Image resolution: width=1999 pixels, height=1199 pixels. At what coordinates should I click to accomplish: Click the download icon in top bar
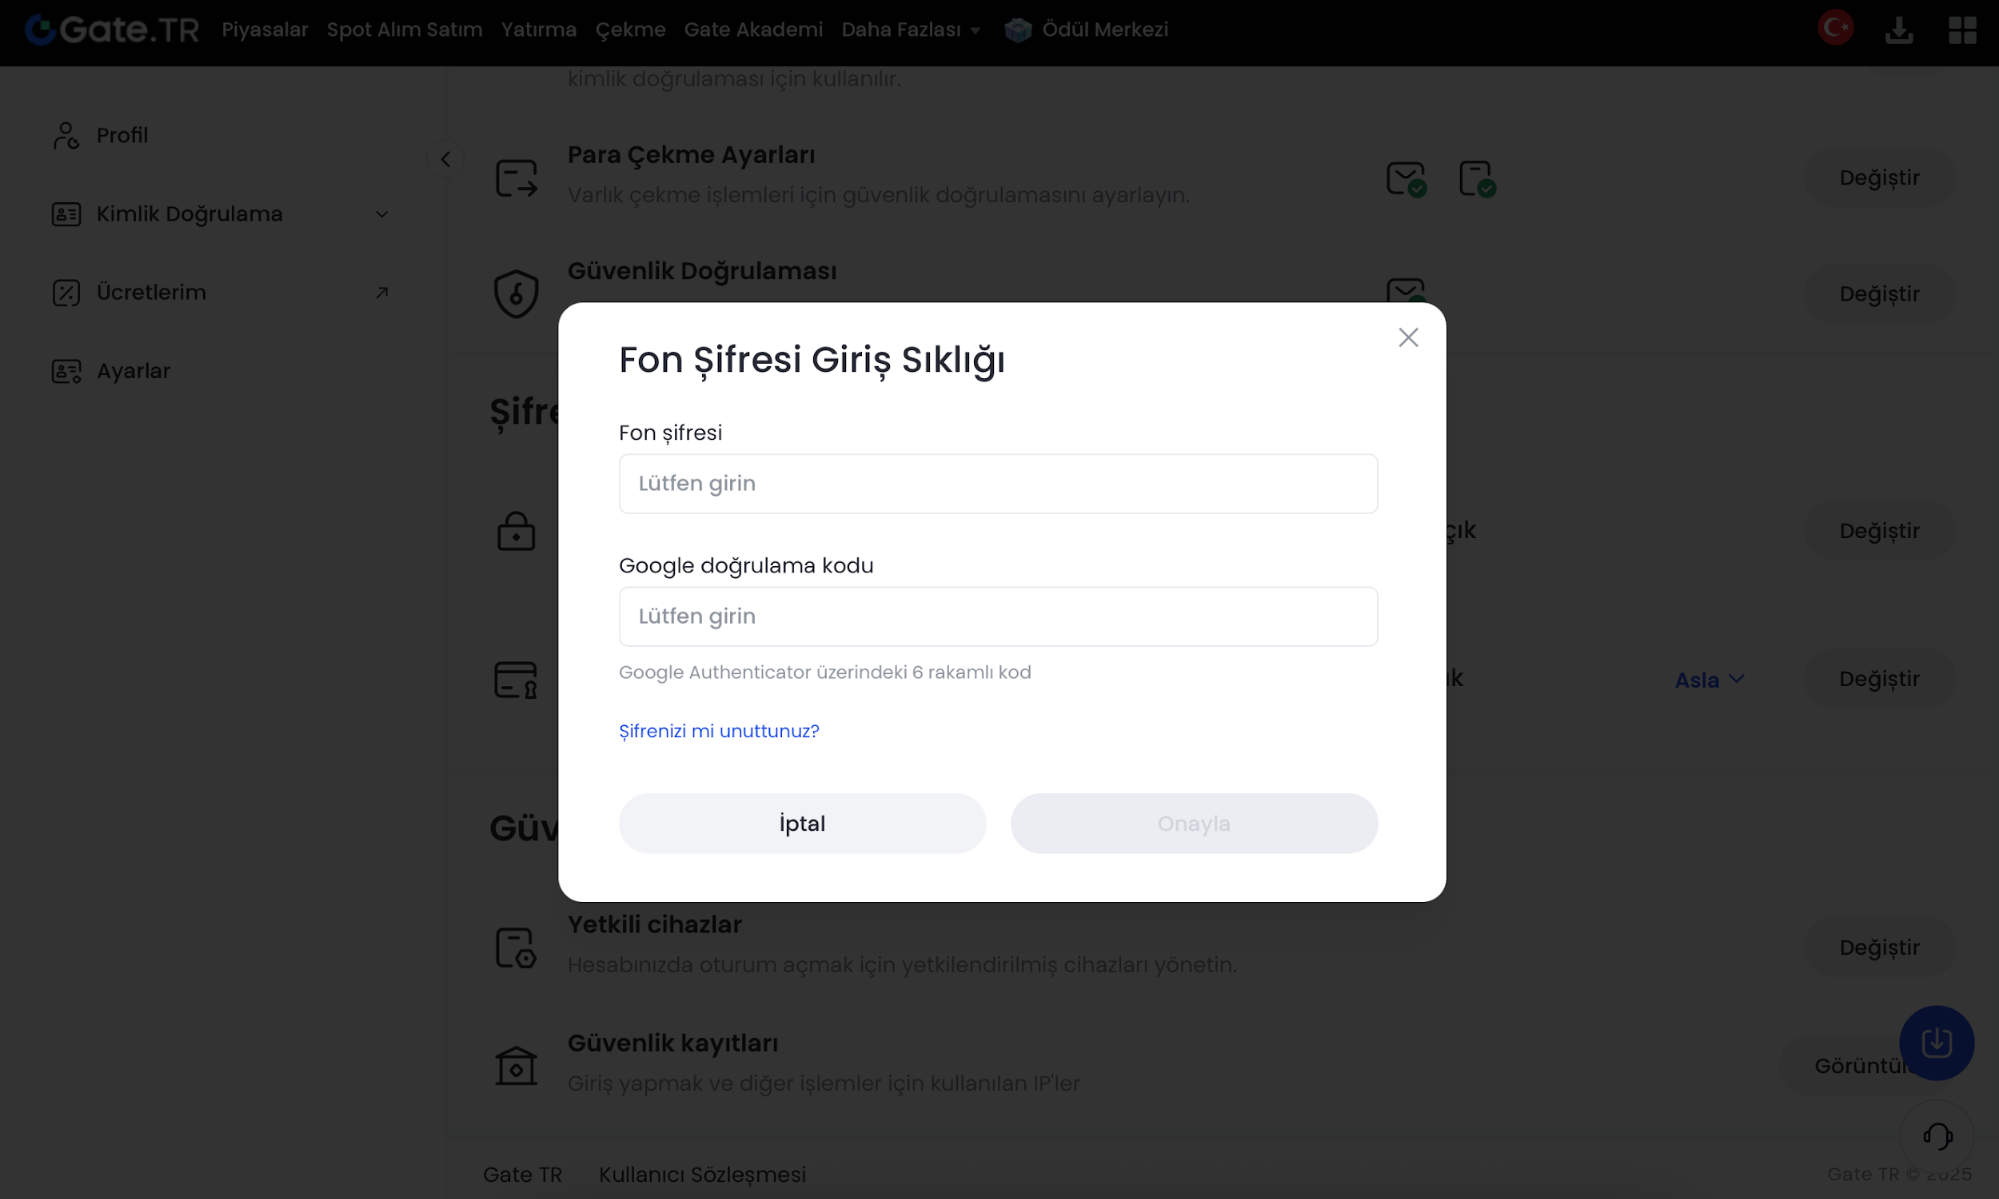1898,30
